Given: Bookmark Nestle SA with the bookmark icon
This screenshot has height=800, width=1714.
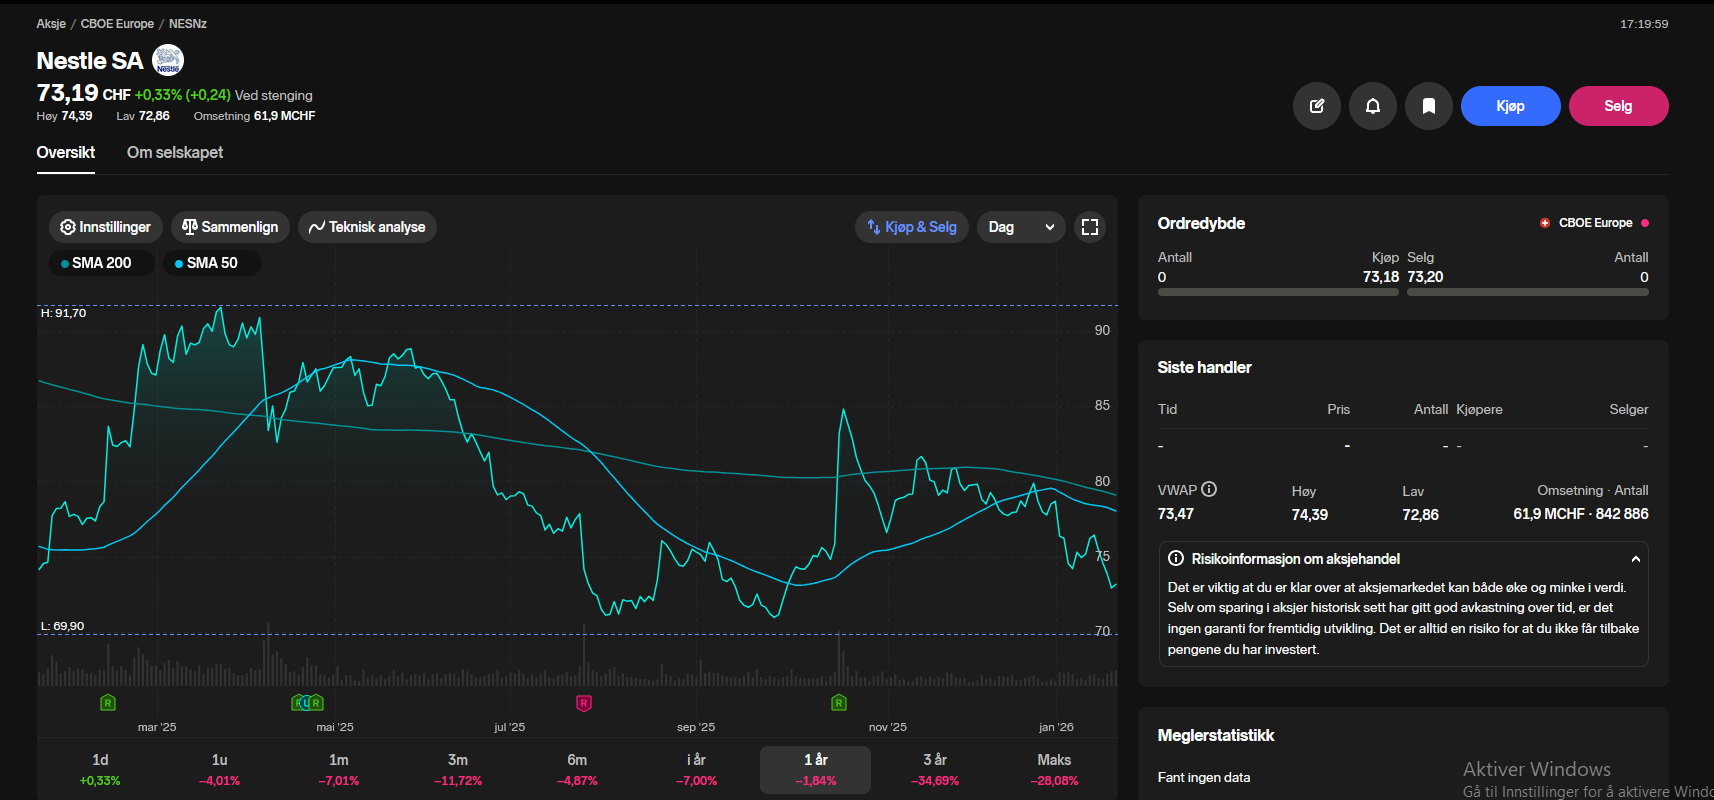Looking at the screenshot, I should 1429,106.
